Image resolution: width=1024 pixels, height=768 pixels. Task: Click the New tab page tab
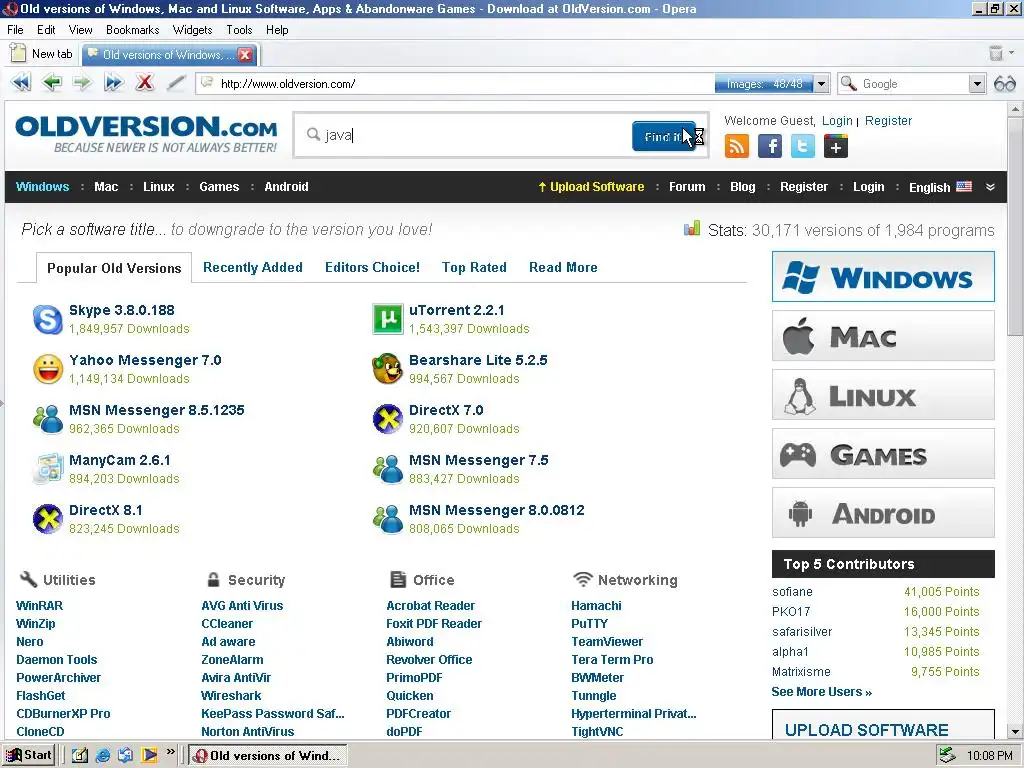click(x=42, y=54)
